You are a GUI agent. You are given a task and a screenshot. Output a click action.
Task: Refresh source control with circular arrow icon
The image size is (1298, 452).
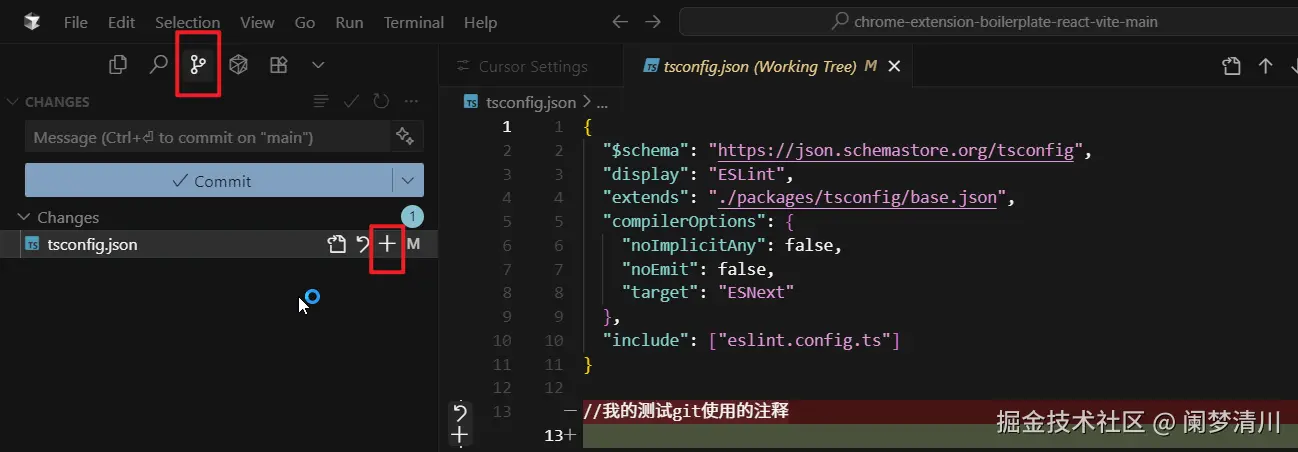click(x=381, y=101)
